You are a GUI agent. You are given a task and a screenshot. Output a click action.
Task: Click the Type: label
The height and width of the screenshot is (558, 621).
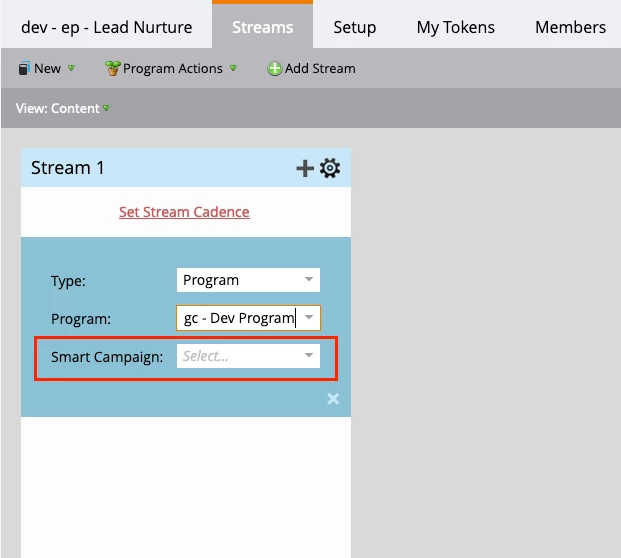(x=68, y=281)
